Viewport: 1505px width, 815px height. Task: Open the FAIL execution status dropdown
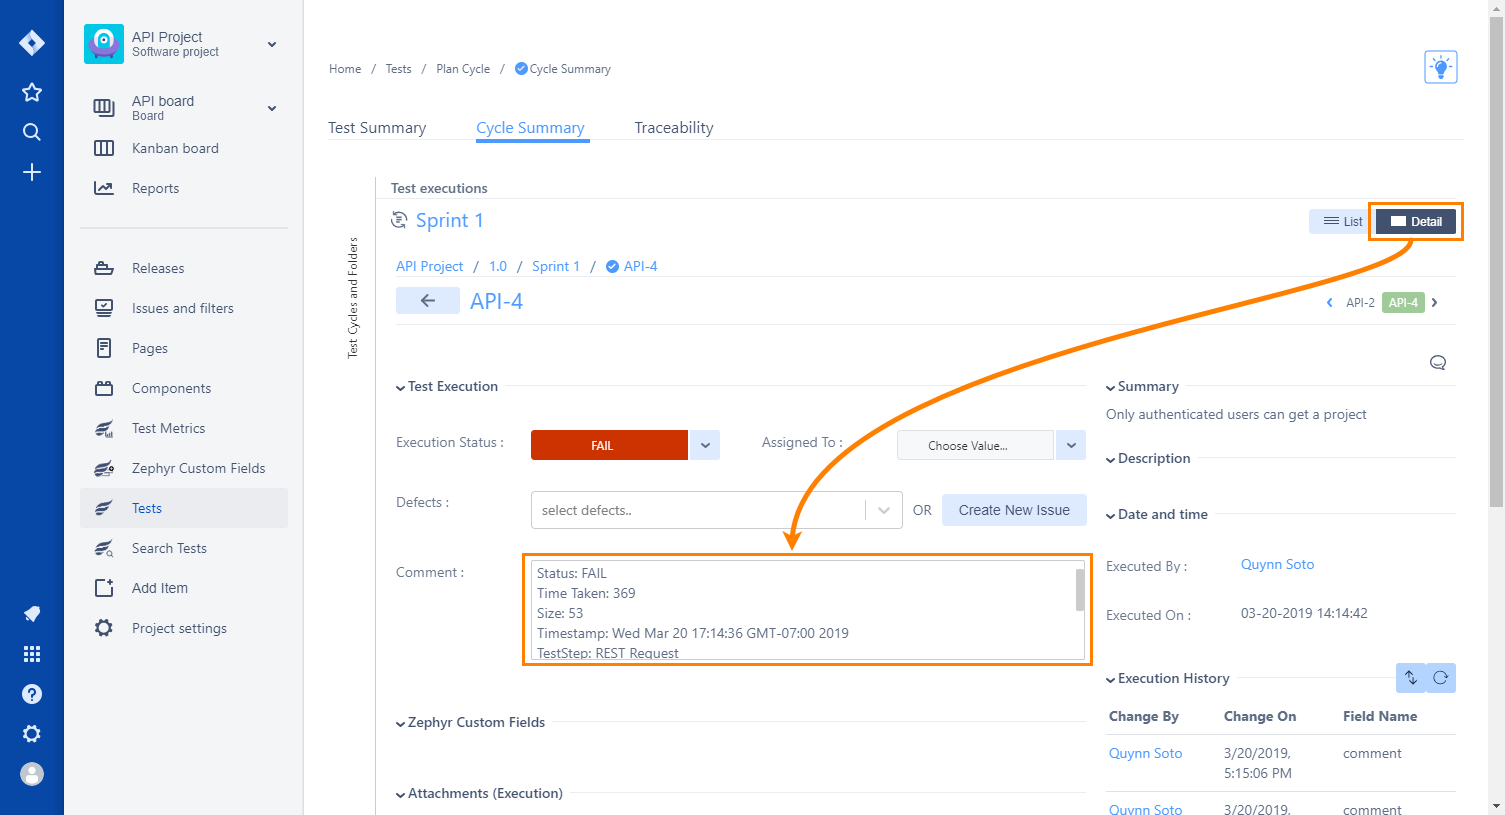tap(706, 444)
